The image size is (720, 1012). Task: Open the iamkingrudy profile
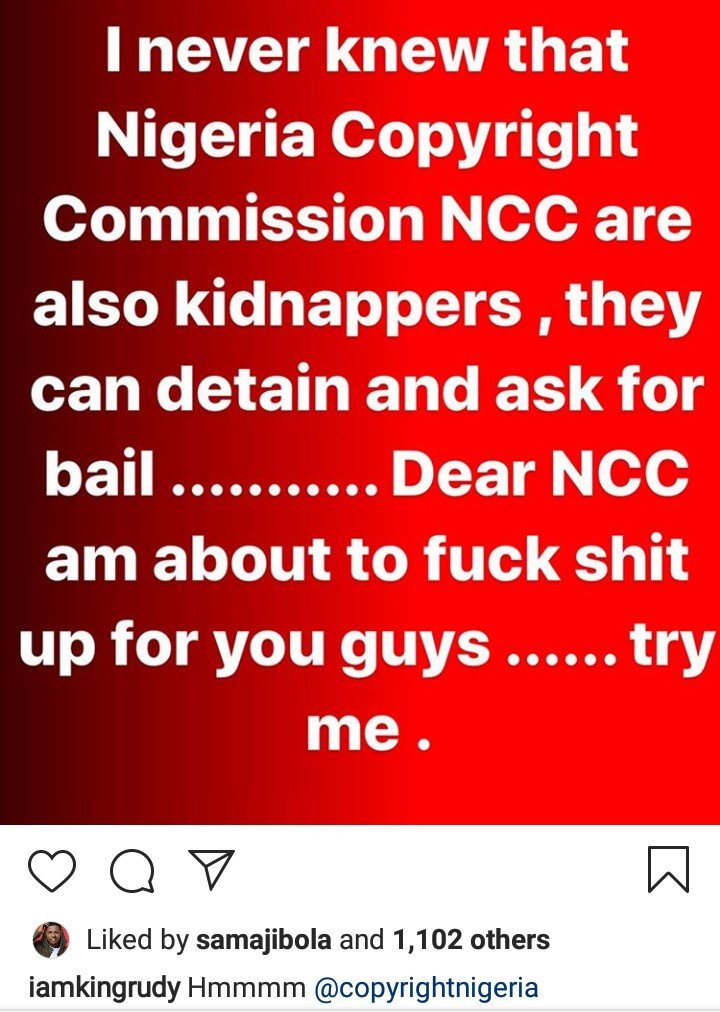point(105,987)
